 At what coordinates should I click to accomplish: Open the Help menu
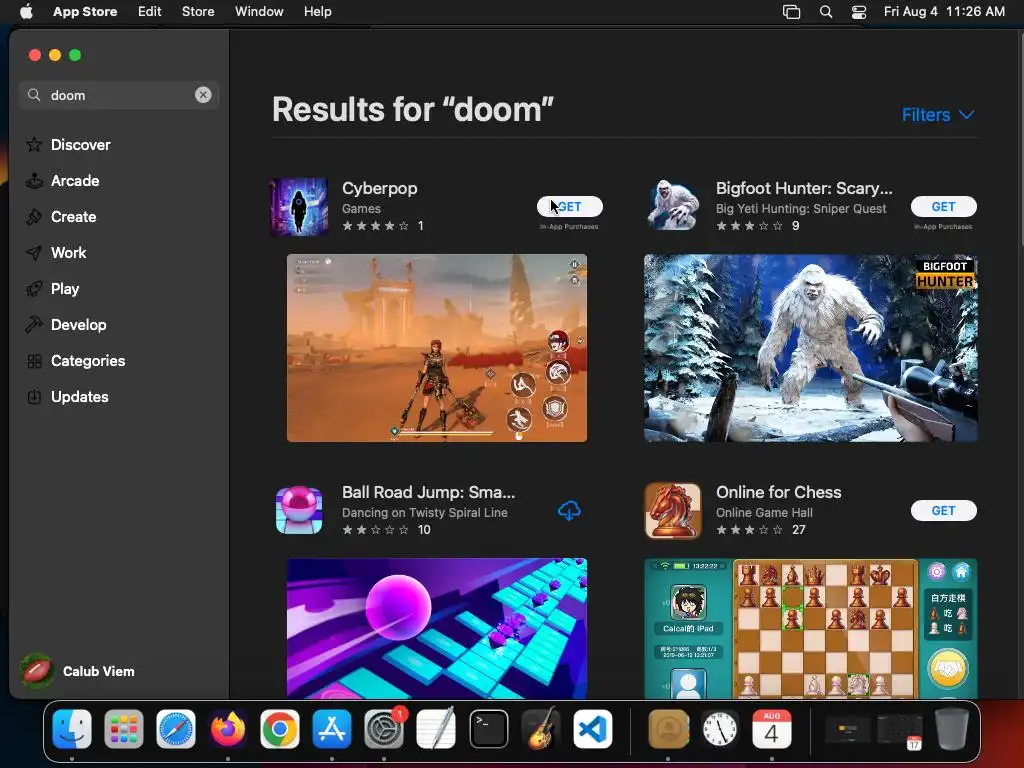(x=317, y=12)
